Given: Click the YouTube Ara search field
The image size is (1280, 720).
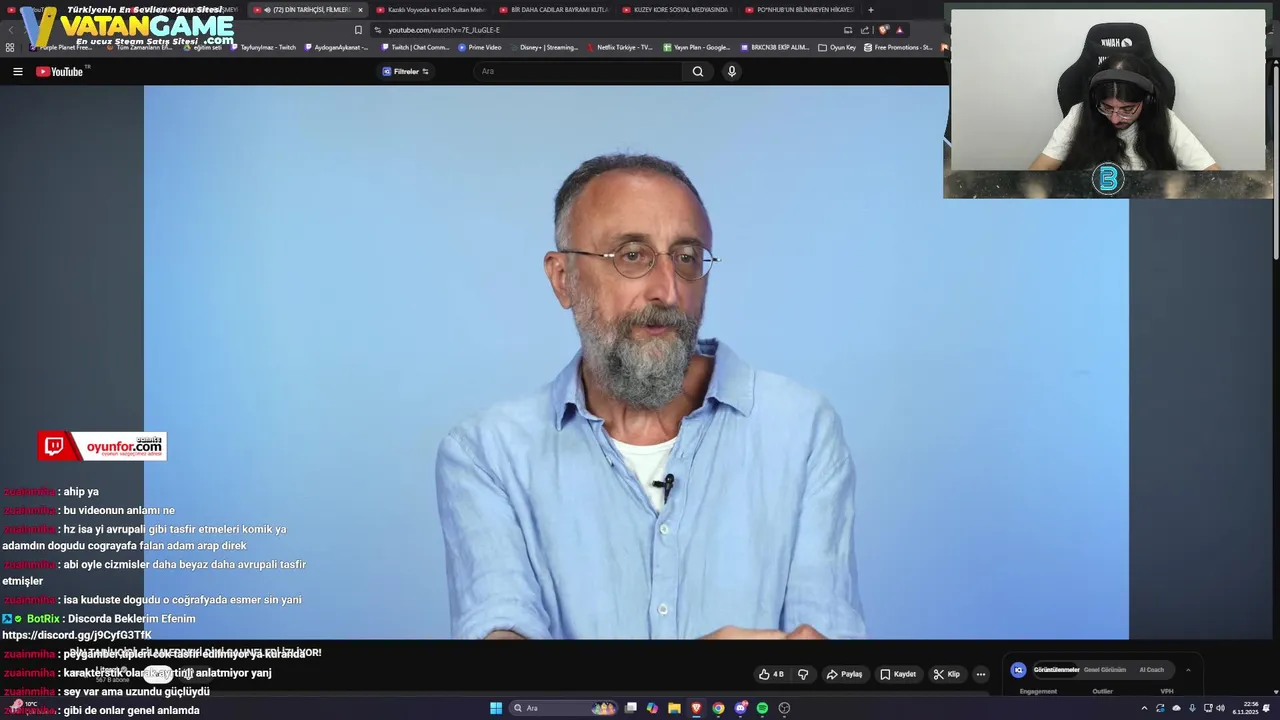Looking at the screenshot, I should 578,71.
